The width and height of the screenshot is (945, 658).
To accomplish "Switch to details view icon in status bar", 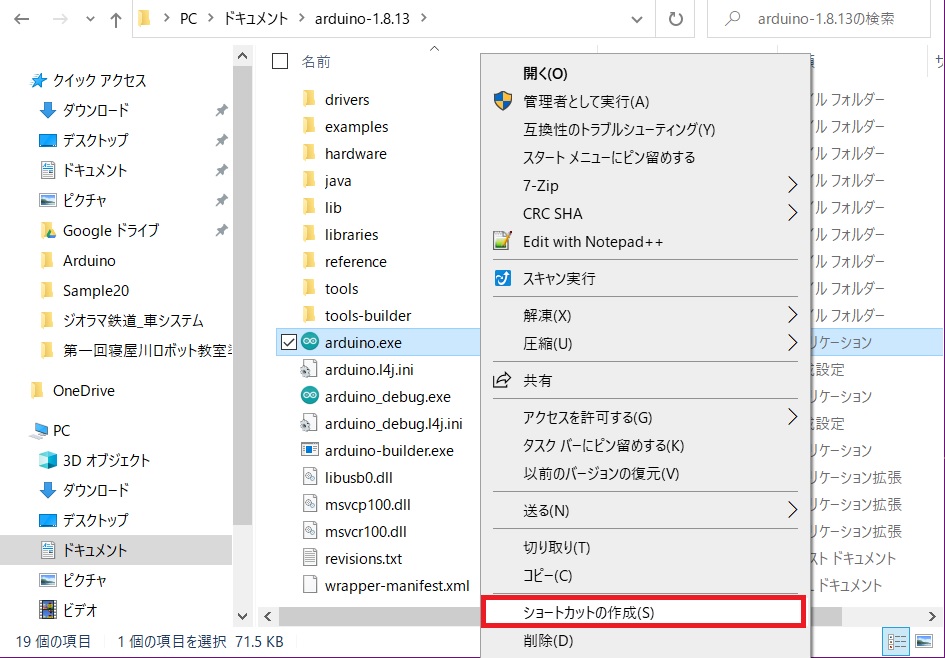I will coord(896,641).
